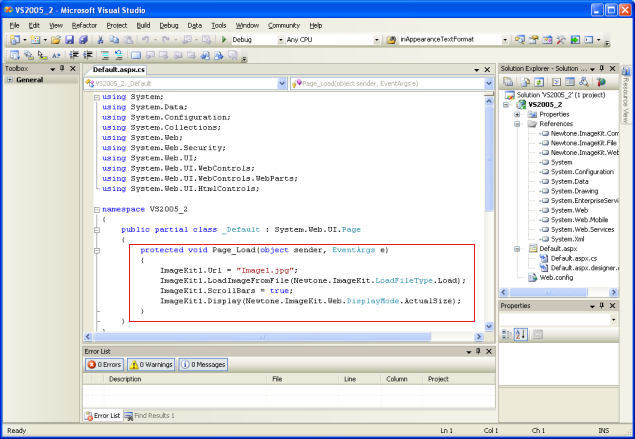Save the file with the floppy disk icon
Viewport: 635px width, 439px height.
[70, 40]
